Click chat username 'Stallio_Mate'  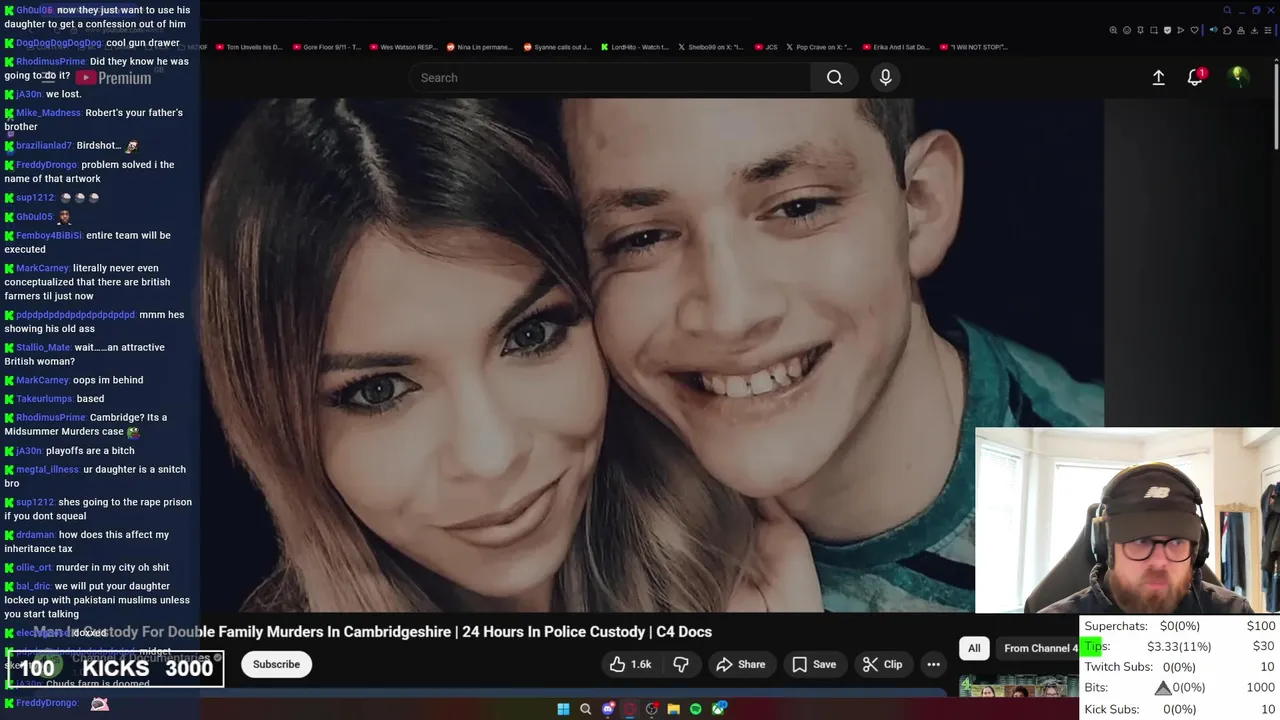pos(43,348)
